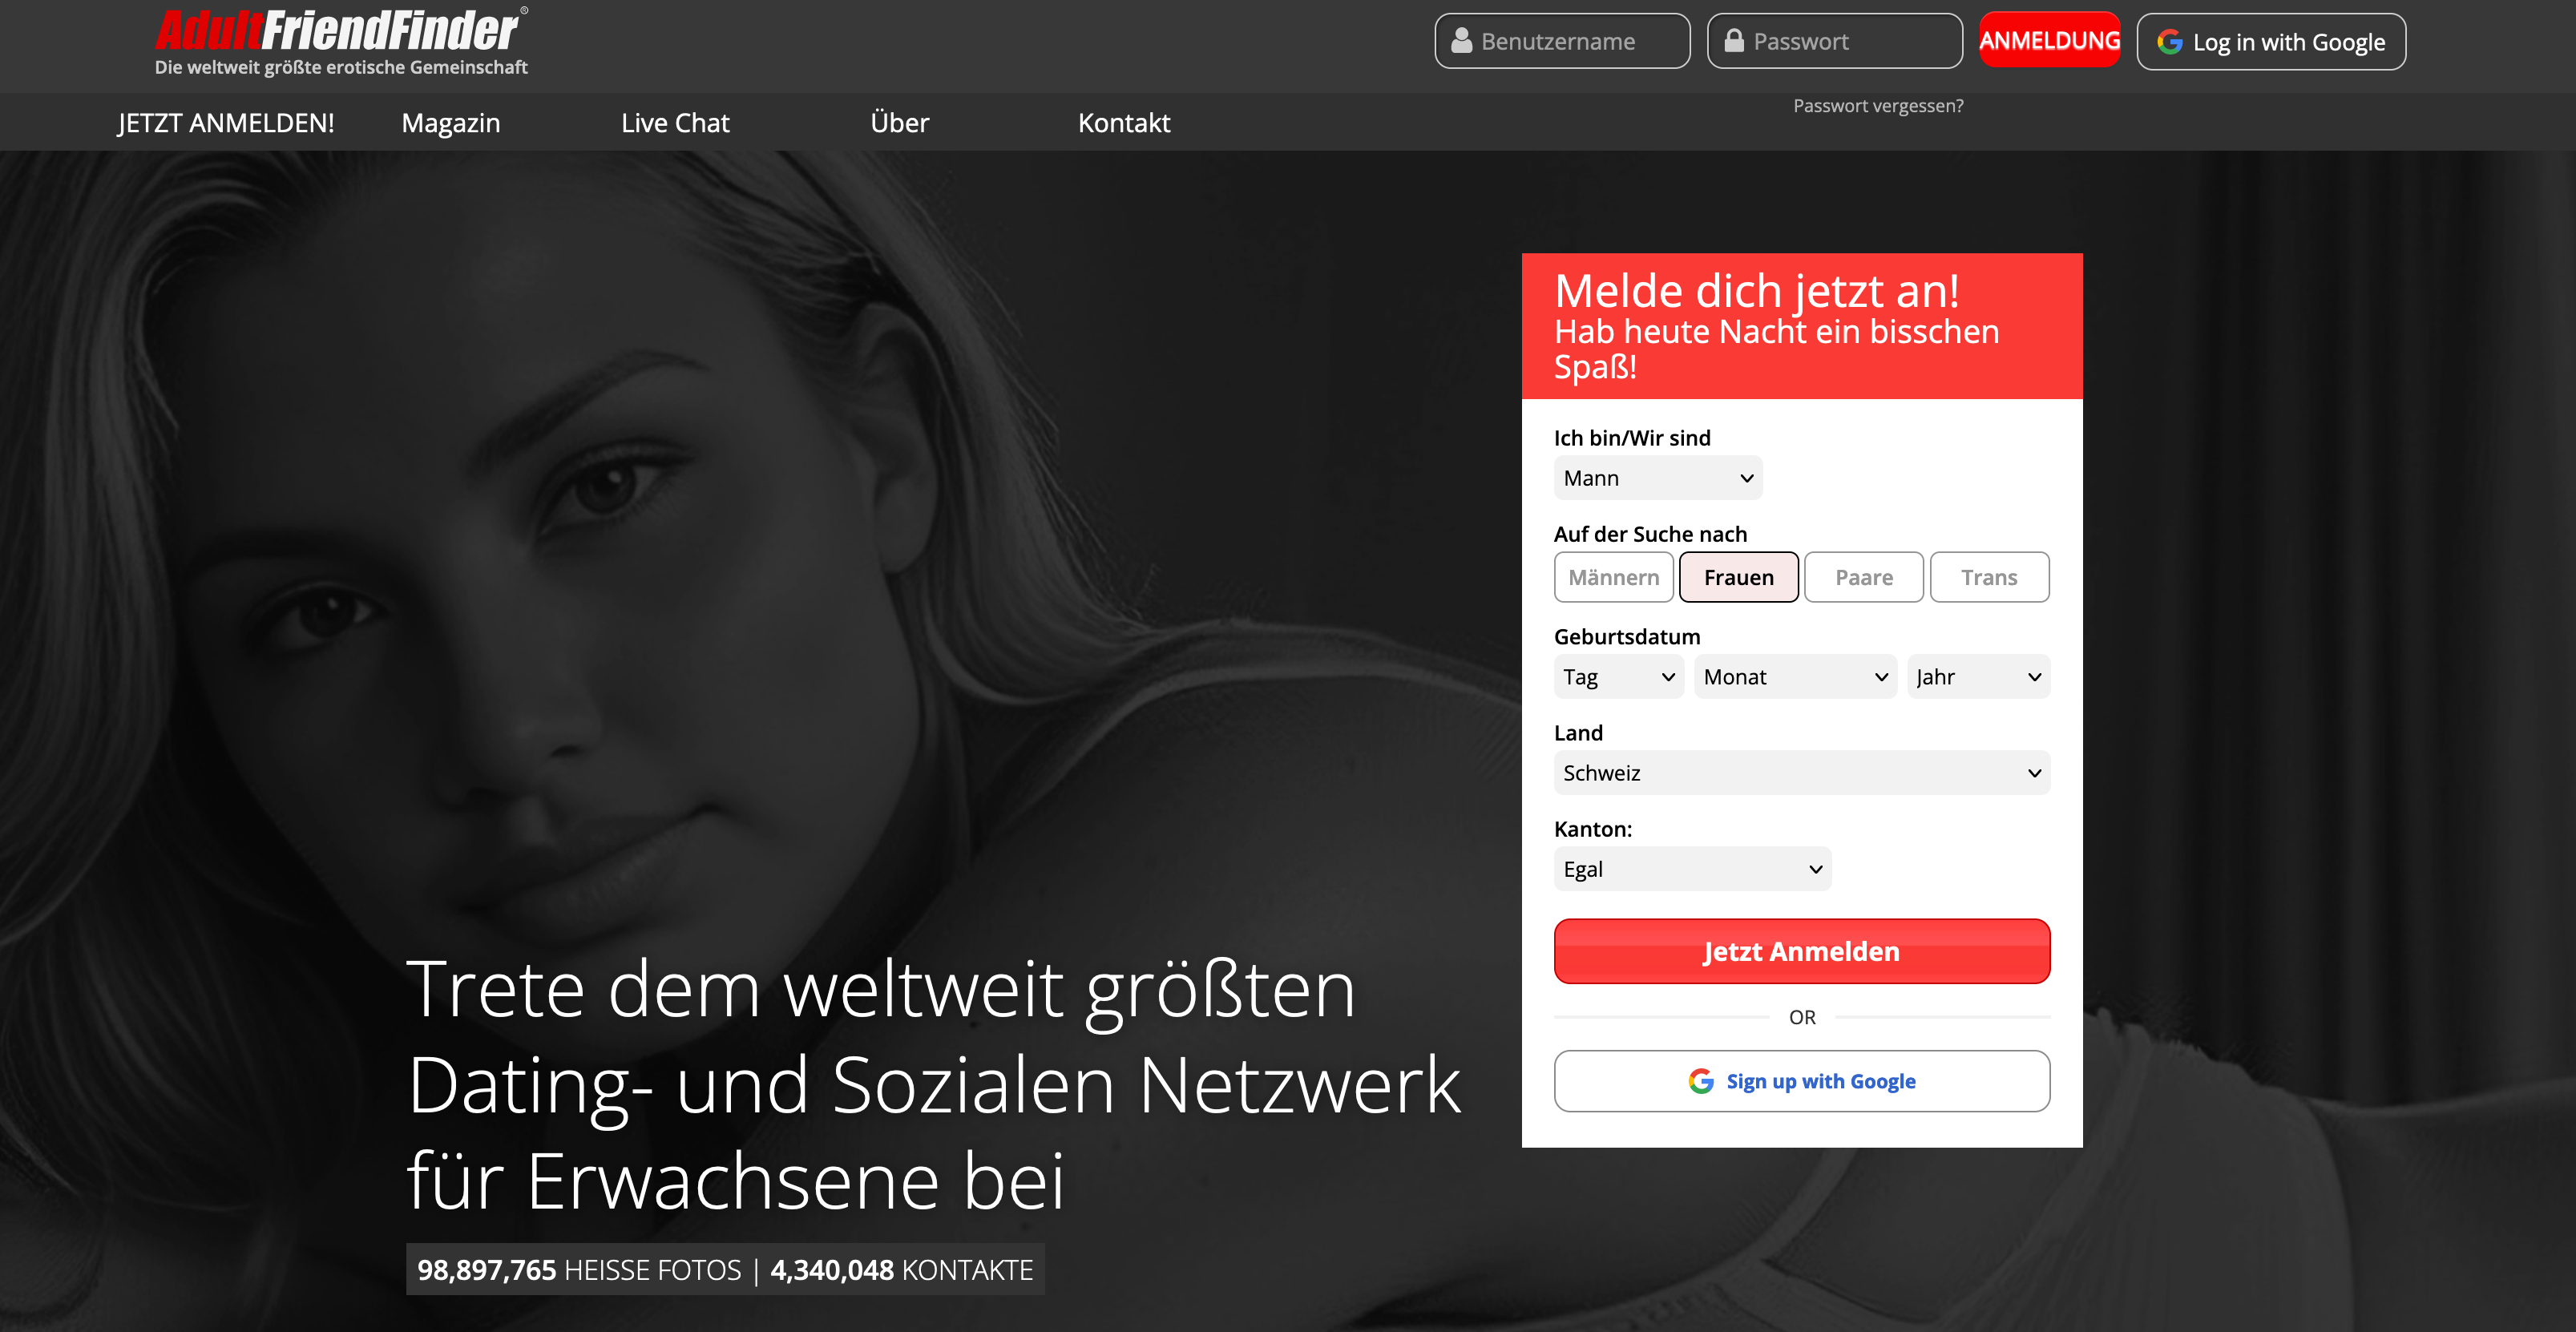
Task: Click Google logo in Sign up button
Action: 1700,1081
